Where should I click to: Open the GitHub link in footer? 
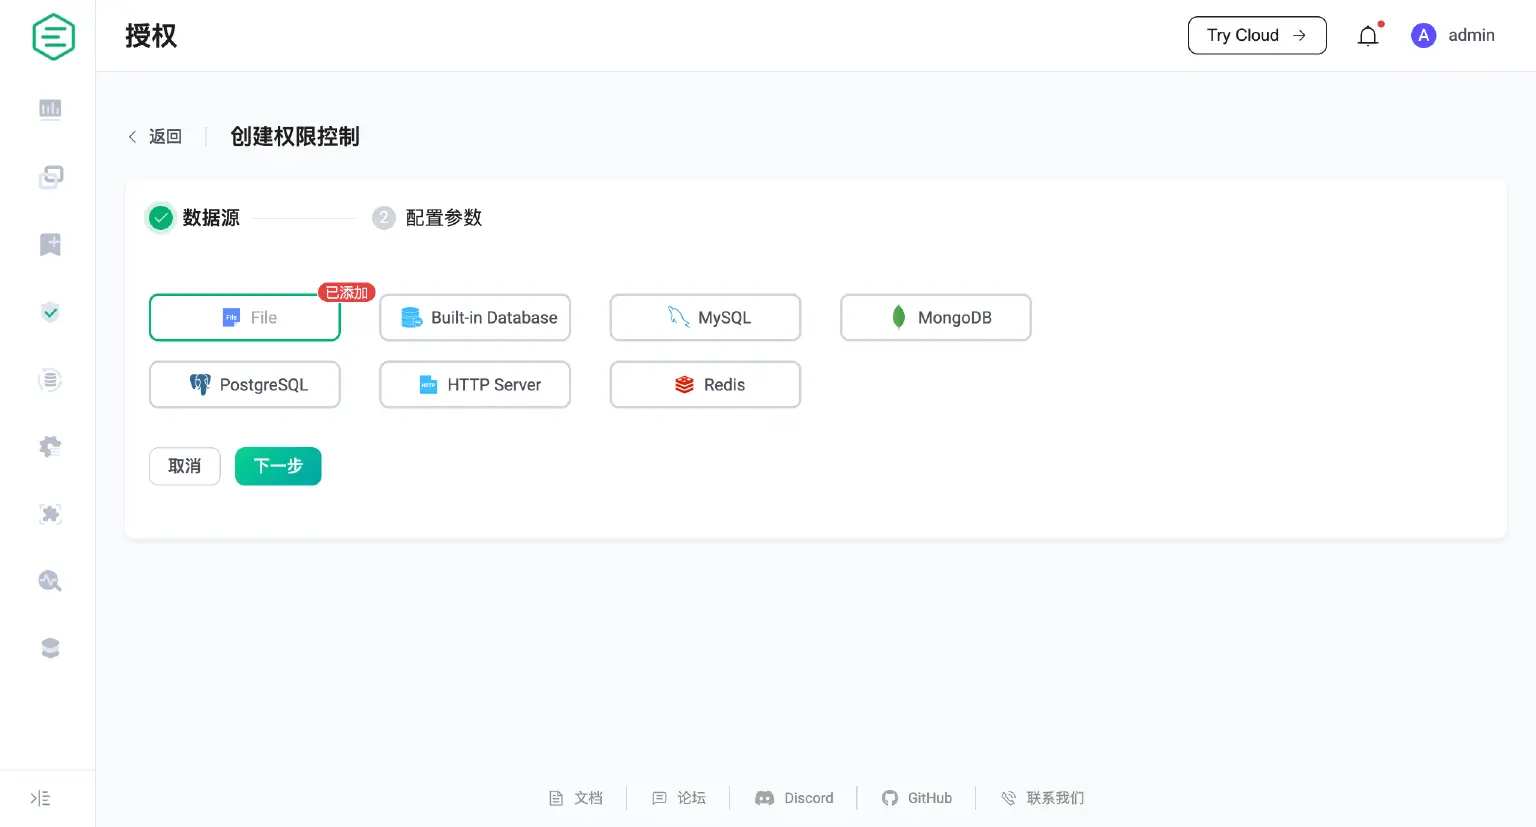(917, 798)
